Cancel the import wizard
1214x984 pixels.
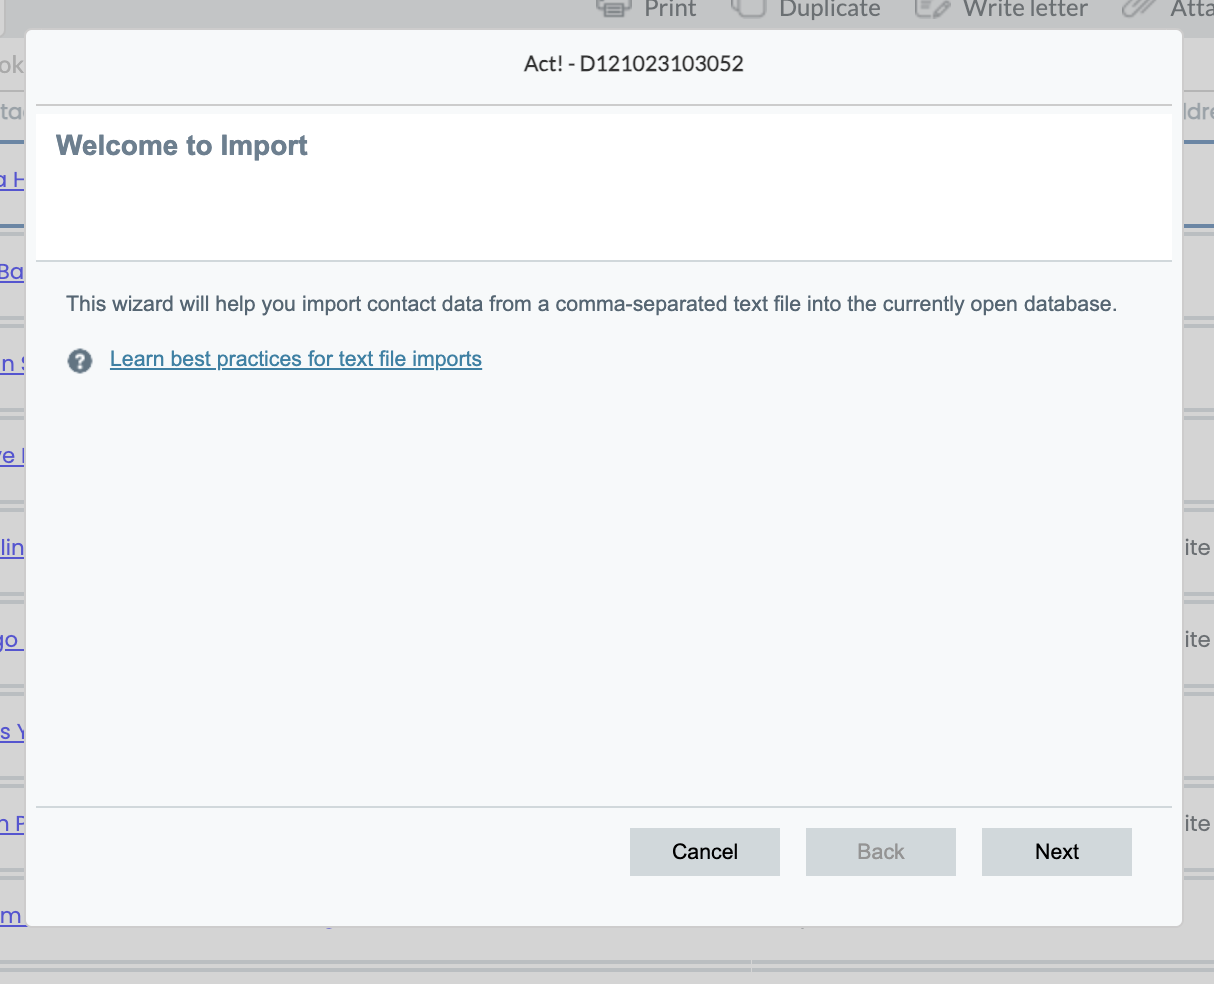(x=704, y=851)
